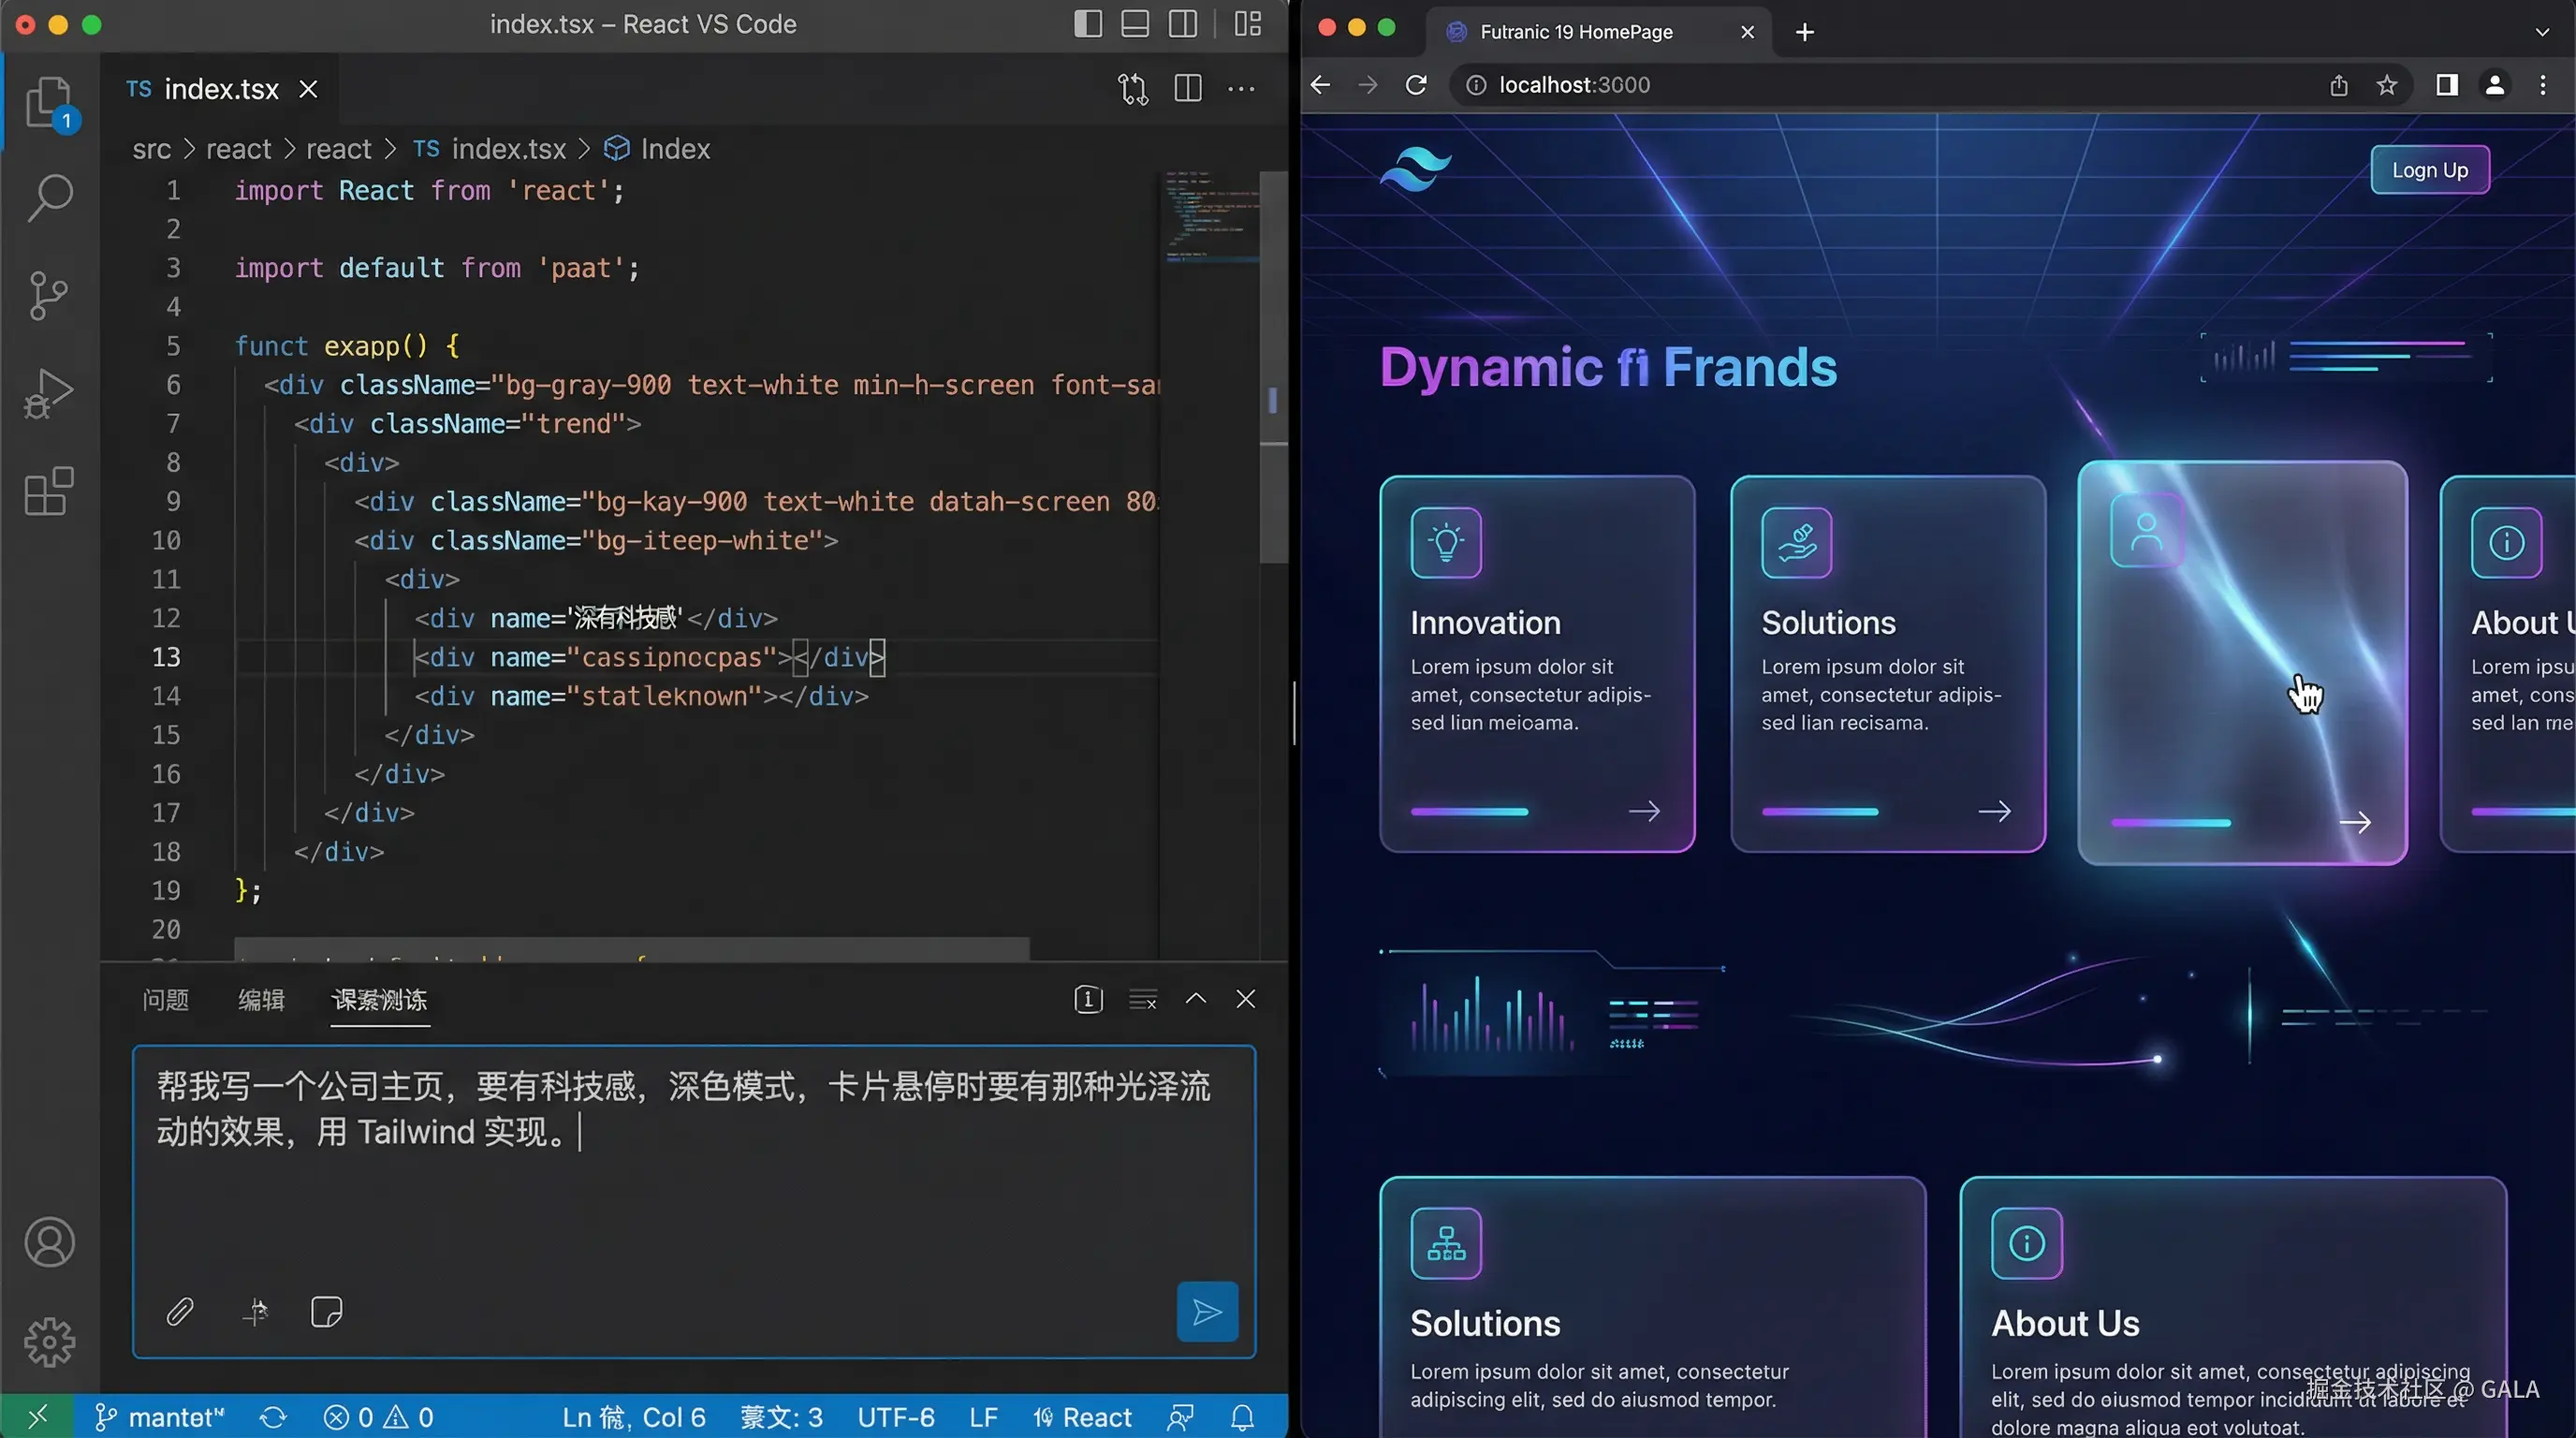Image resolution: width=2576 pixels, height=1438 pixels.
Task: Open the Extensions view
Action: (x=49, y=491)
